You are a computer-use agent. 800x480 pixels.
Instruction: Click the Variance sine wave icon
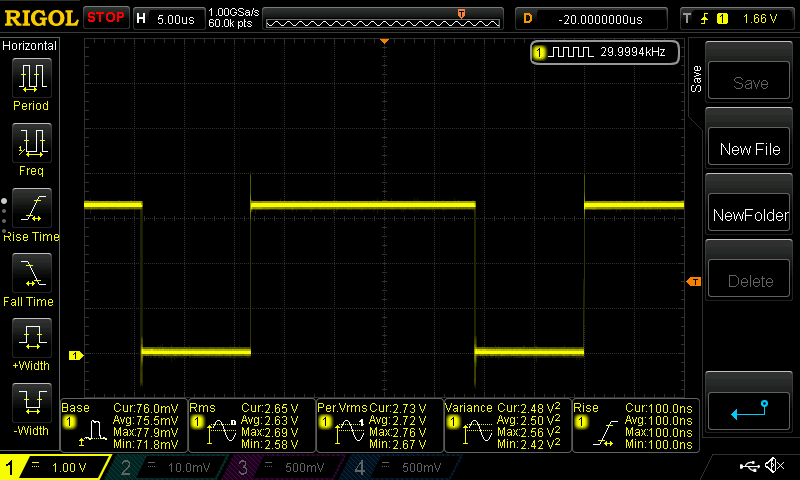click(x=477, y=433)
